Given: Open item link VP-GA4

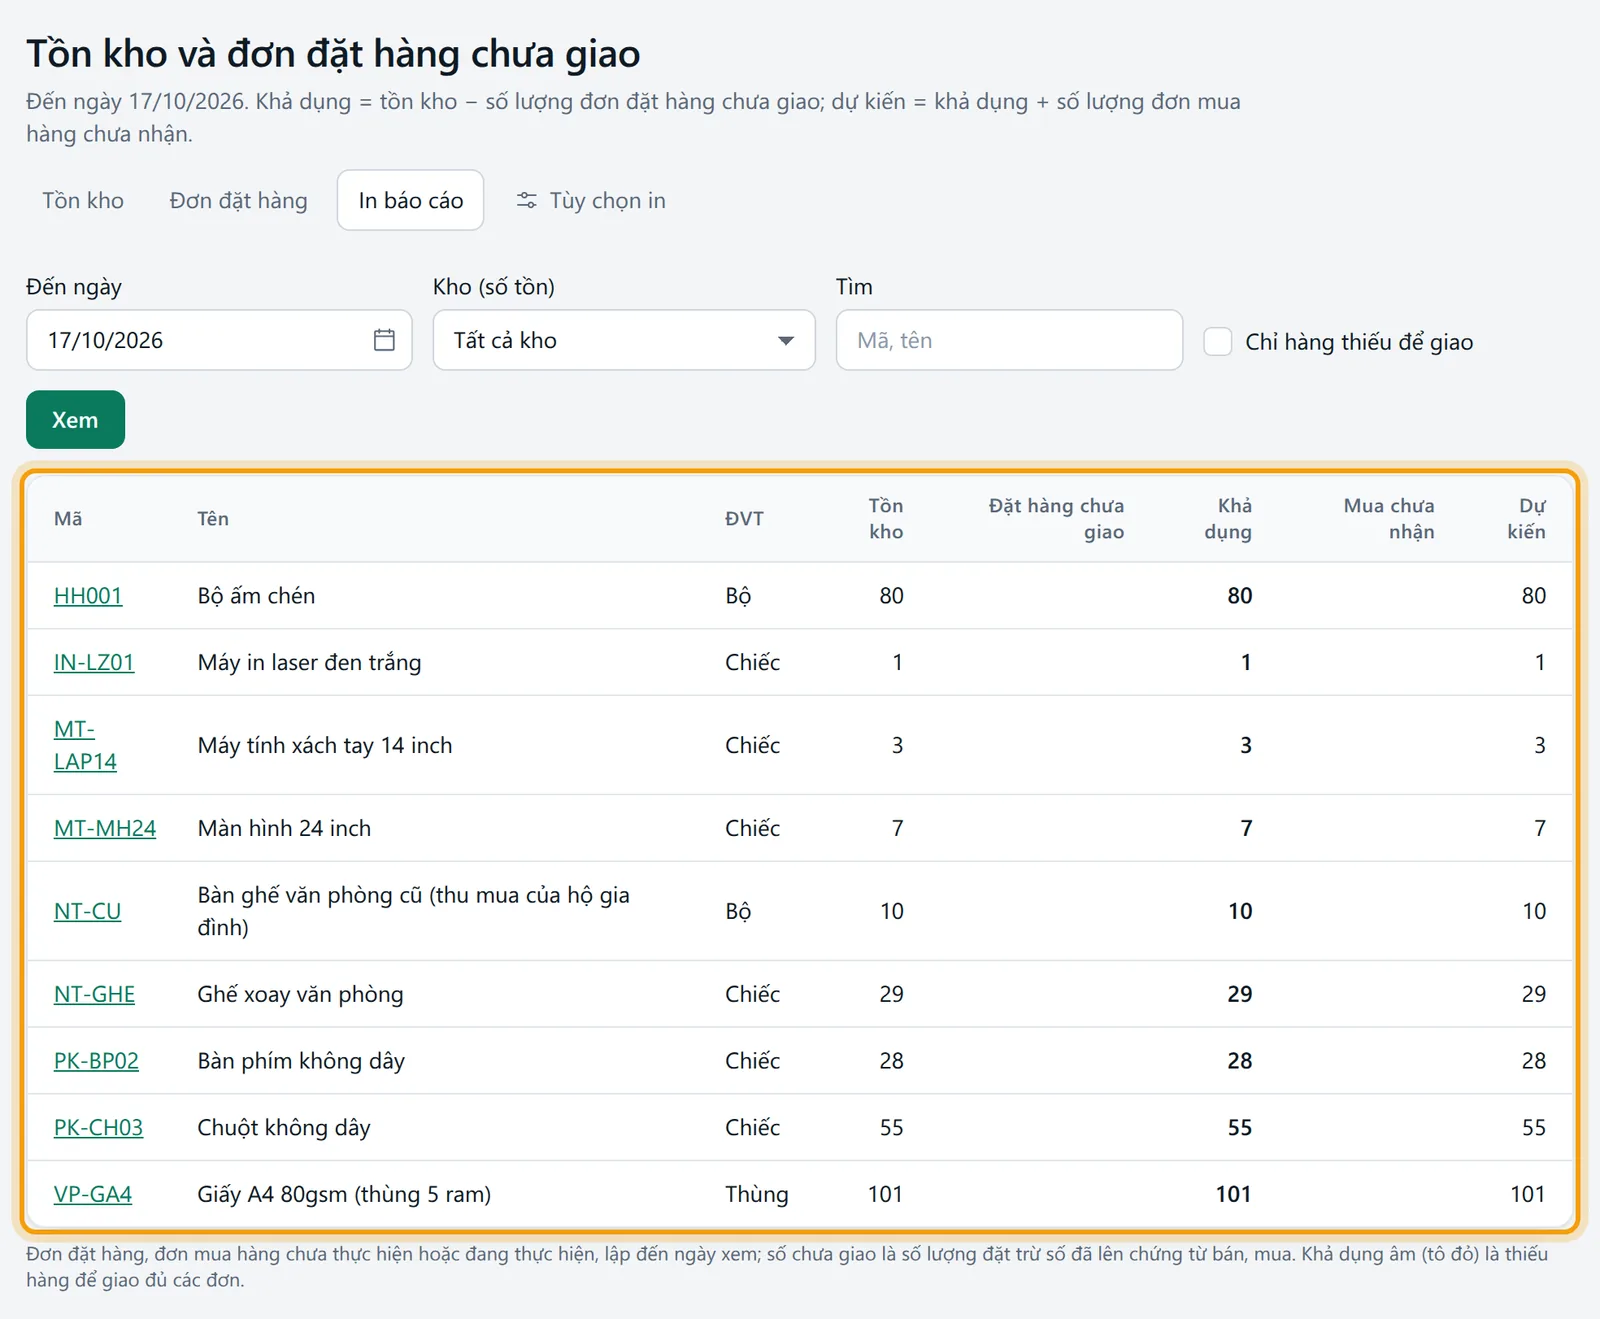Looking at the screenshot, I should click(x=93, y=1194).
